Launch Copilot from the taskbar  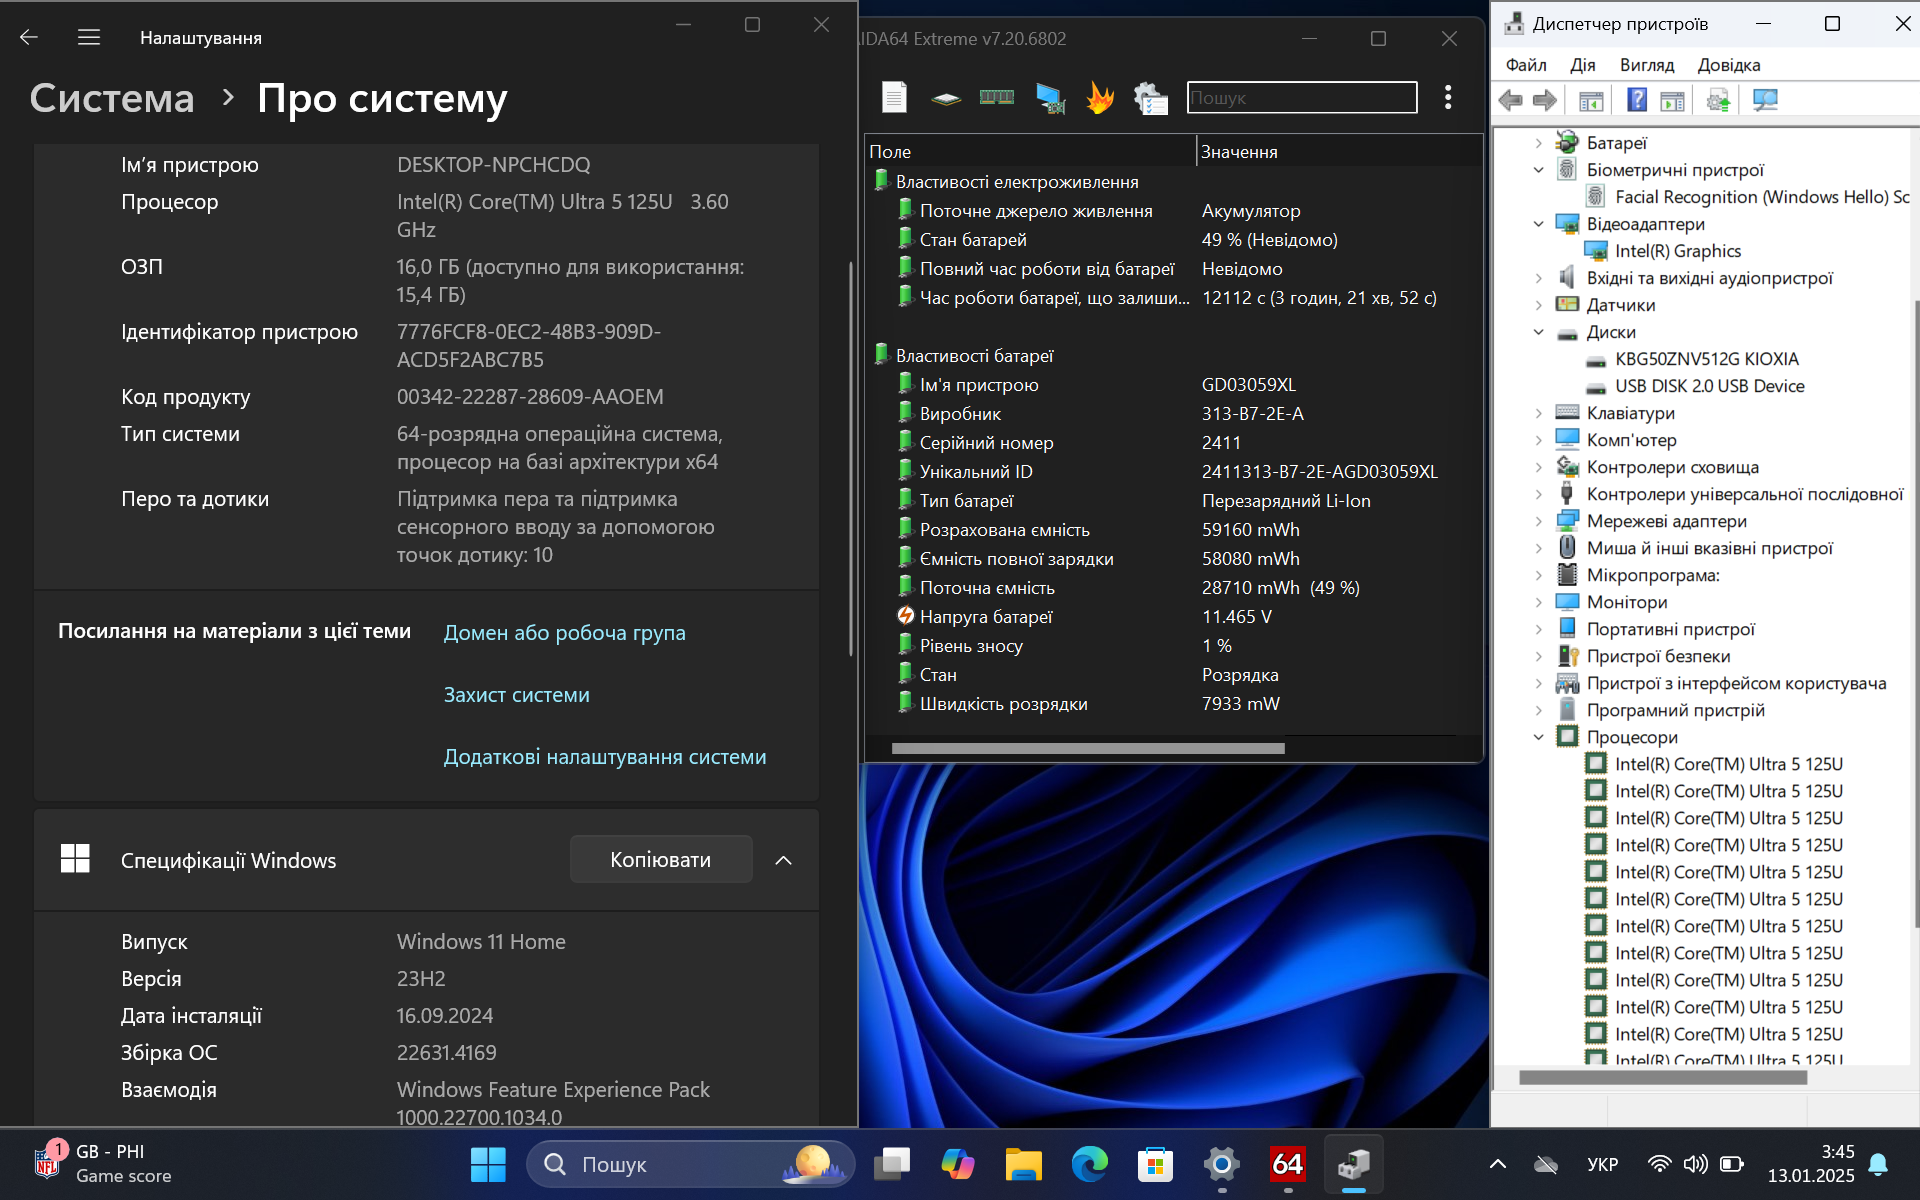click(957, 1164)
